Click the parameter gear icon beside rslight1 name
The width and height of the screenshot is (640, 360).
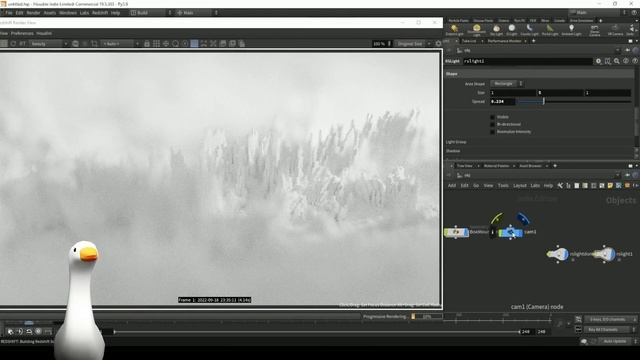tap(598, 61)
